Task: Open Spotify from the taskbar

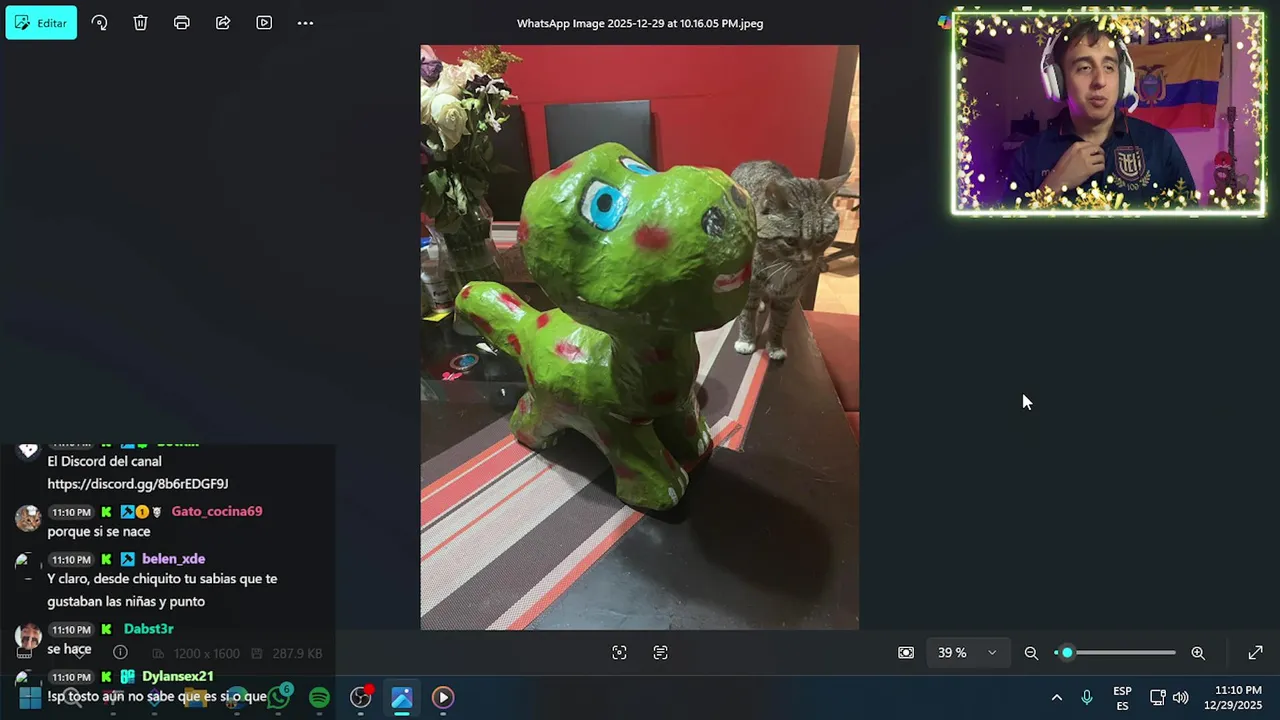Action: point(319,697)
